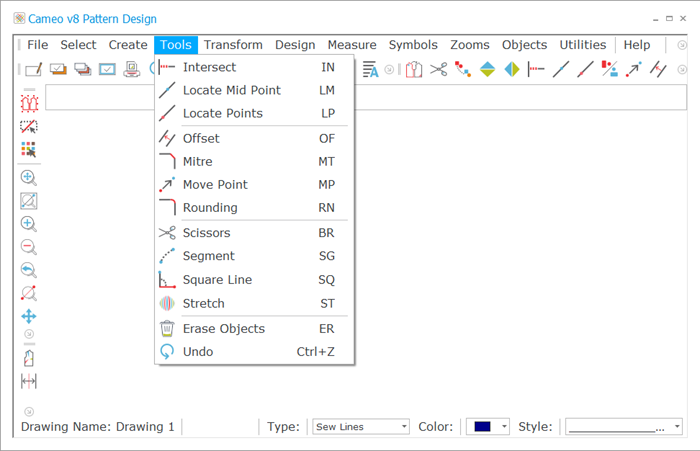Viewport: 700px width, 451px height.
Task: Click the horizontal measure width sidebar icon
Action: pyautogui.click(x=29, y=381)
